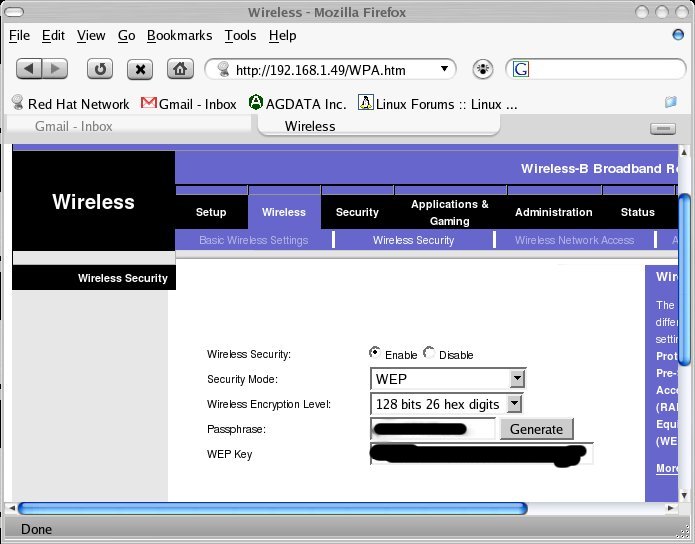Viewport: 695px width, 544px height.
Task: Select the Enable wireless security radio
Action: (x=375, y=353)
